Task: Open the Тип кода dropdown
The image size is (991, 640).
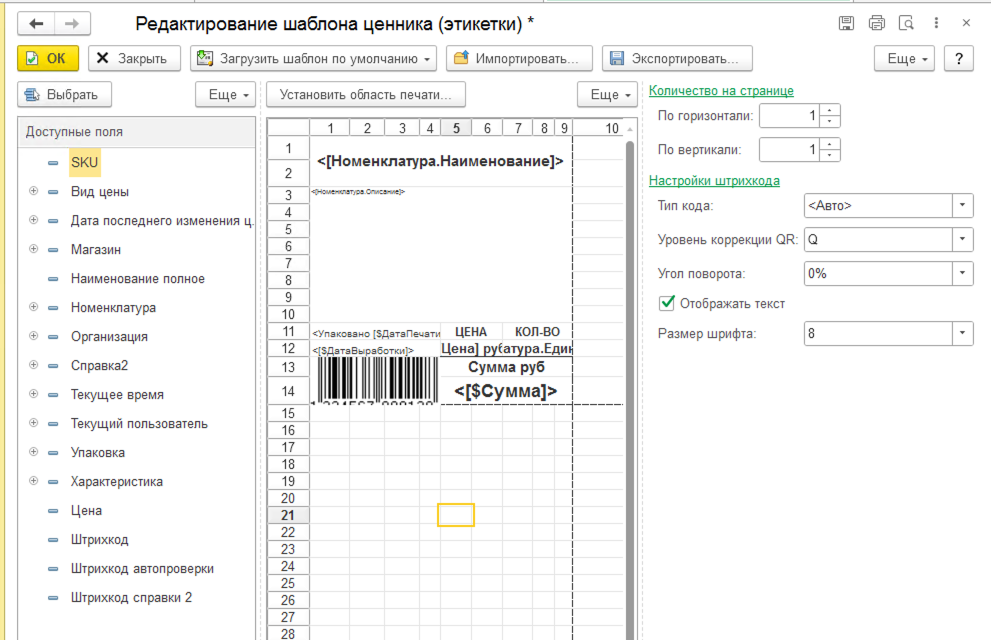Action: pos(961,206)
